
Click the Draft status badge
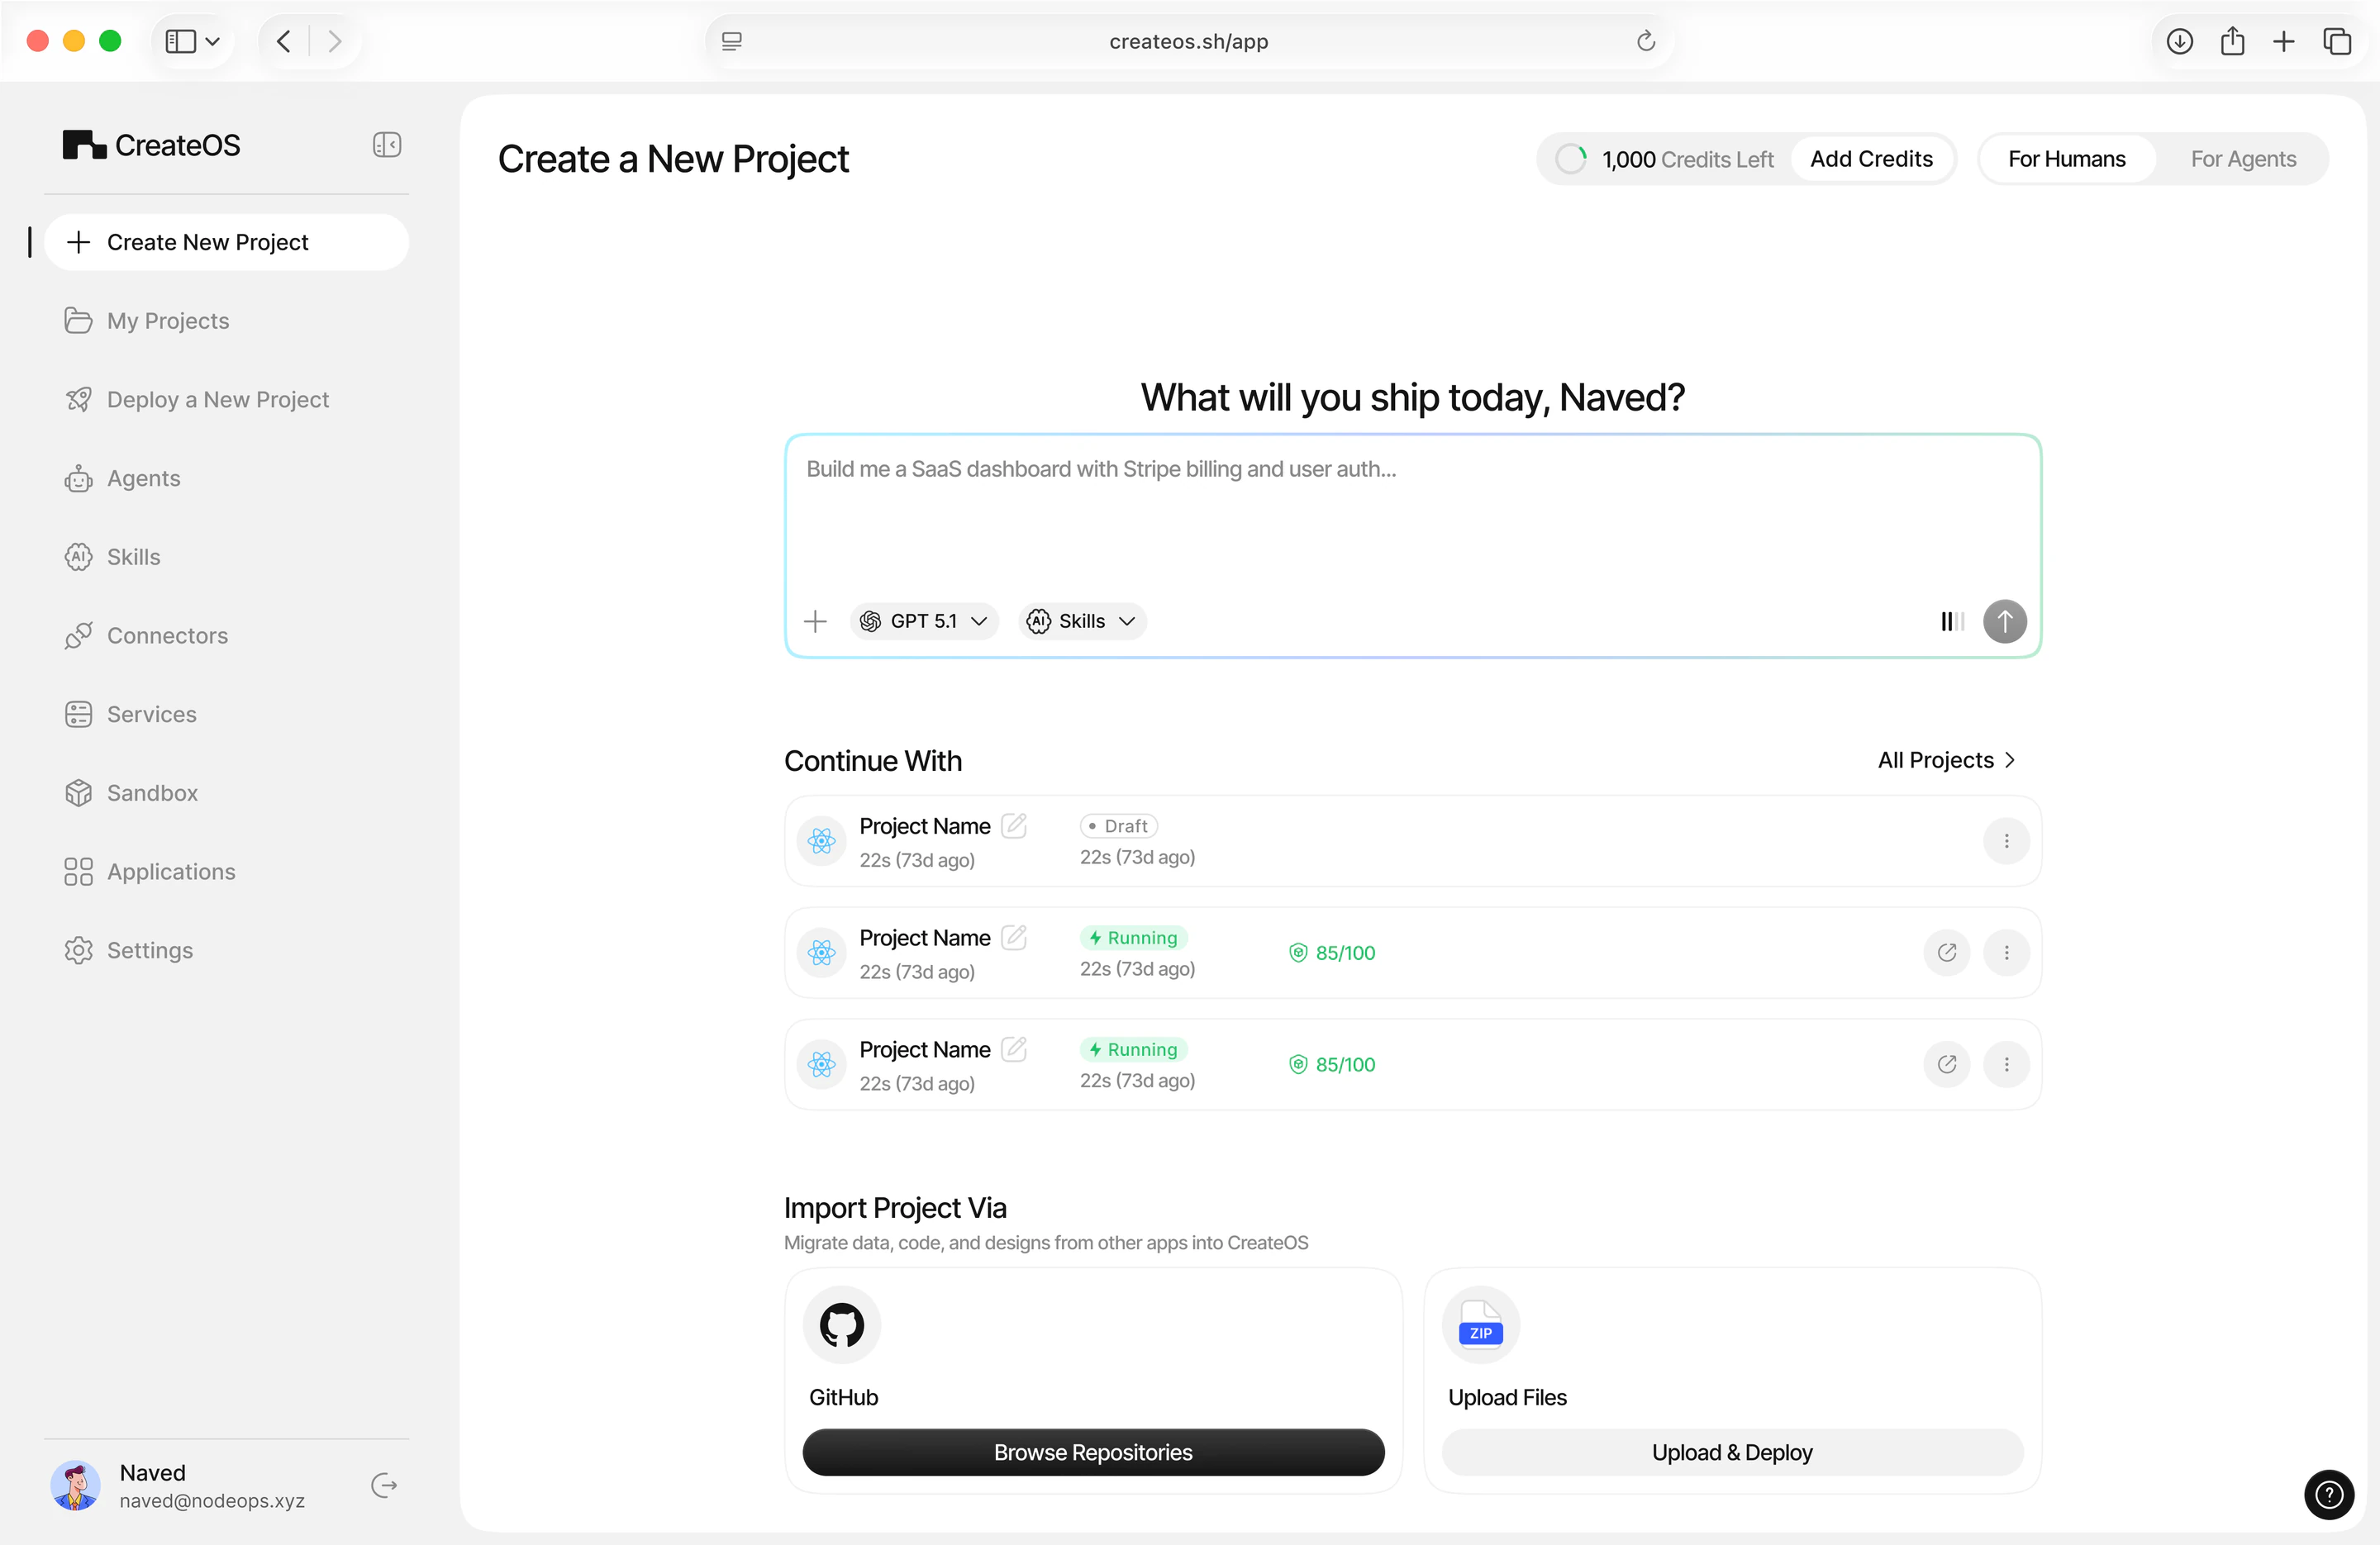(1118, 825)
